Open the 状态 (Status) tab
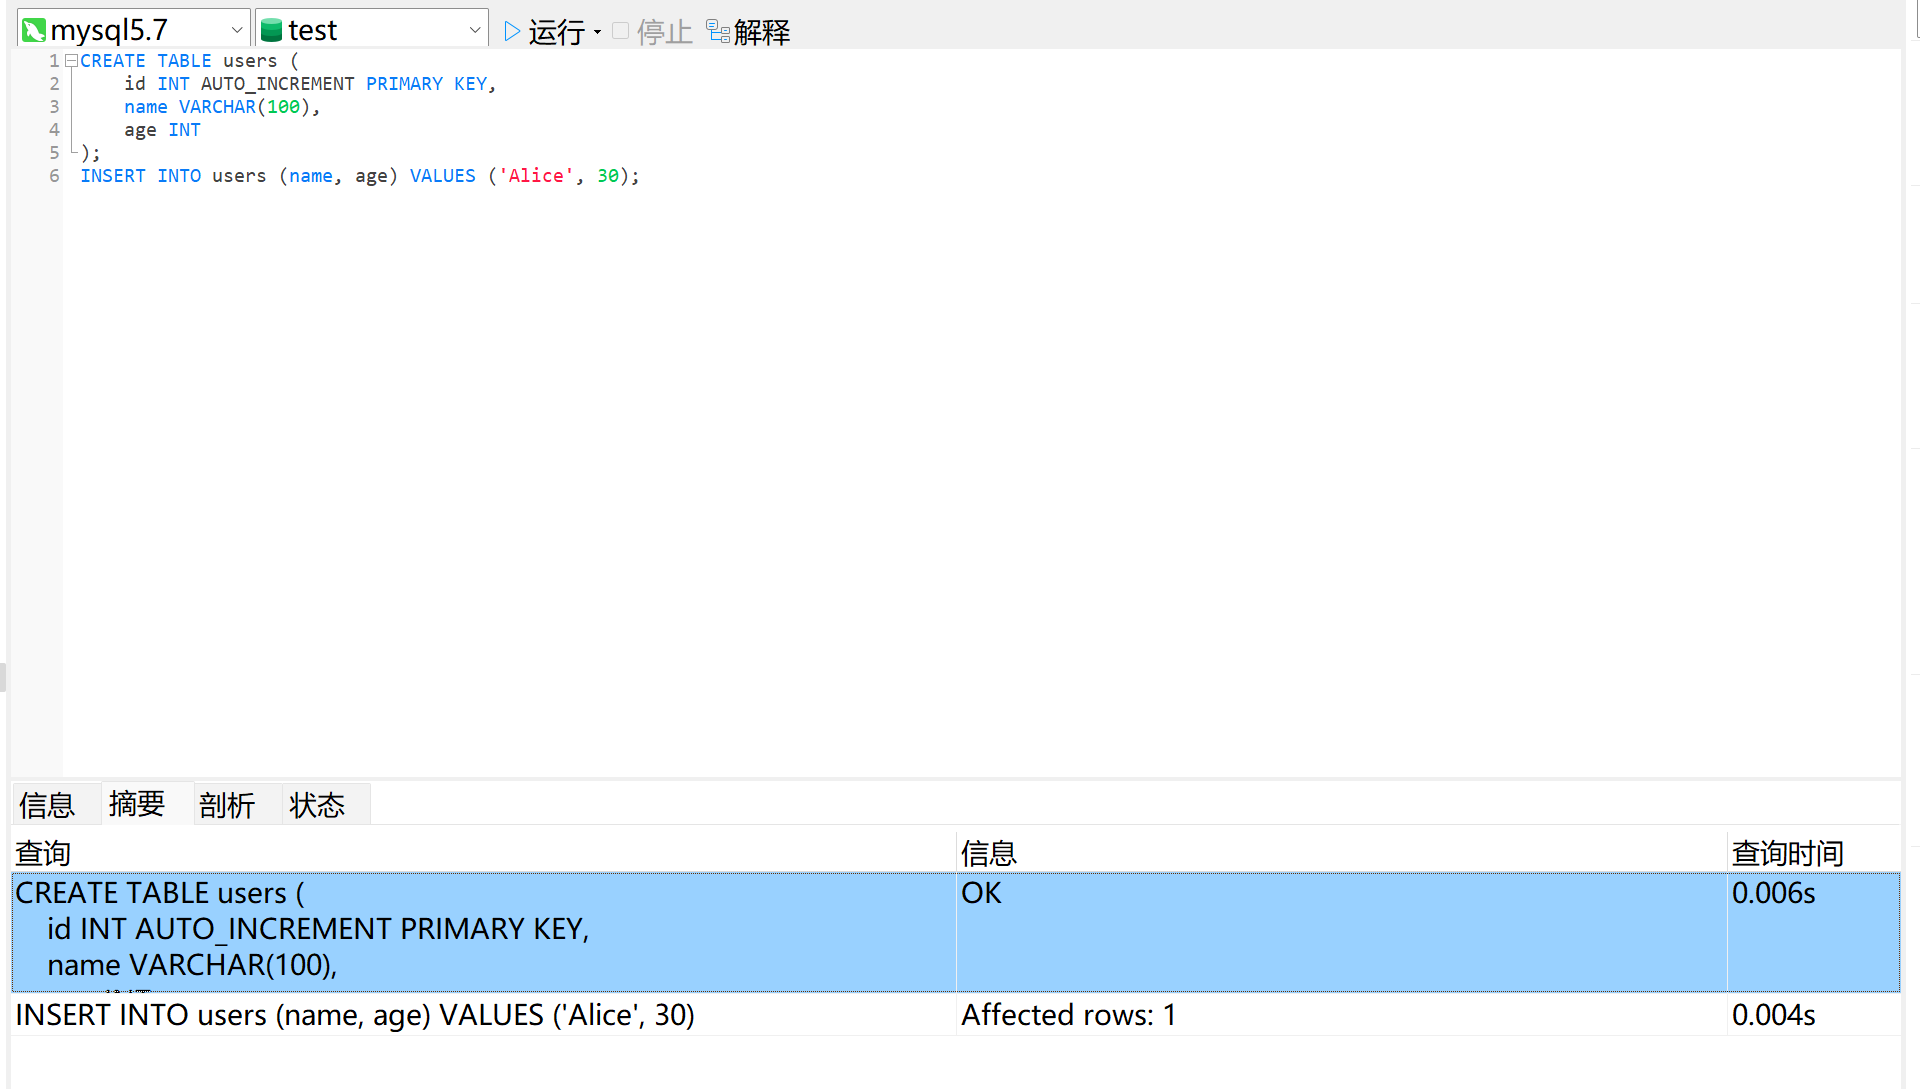 click(x=317, y=804)
